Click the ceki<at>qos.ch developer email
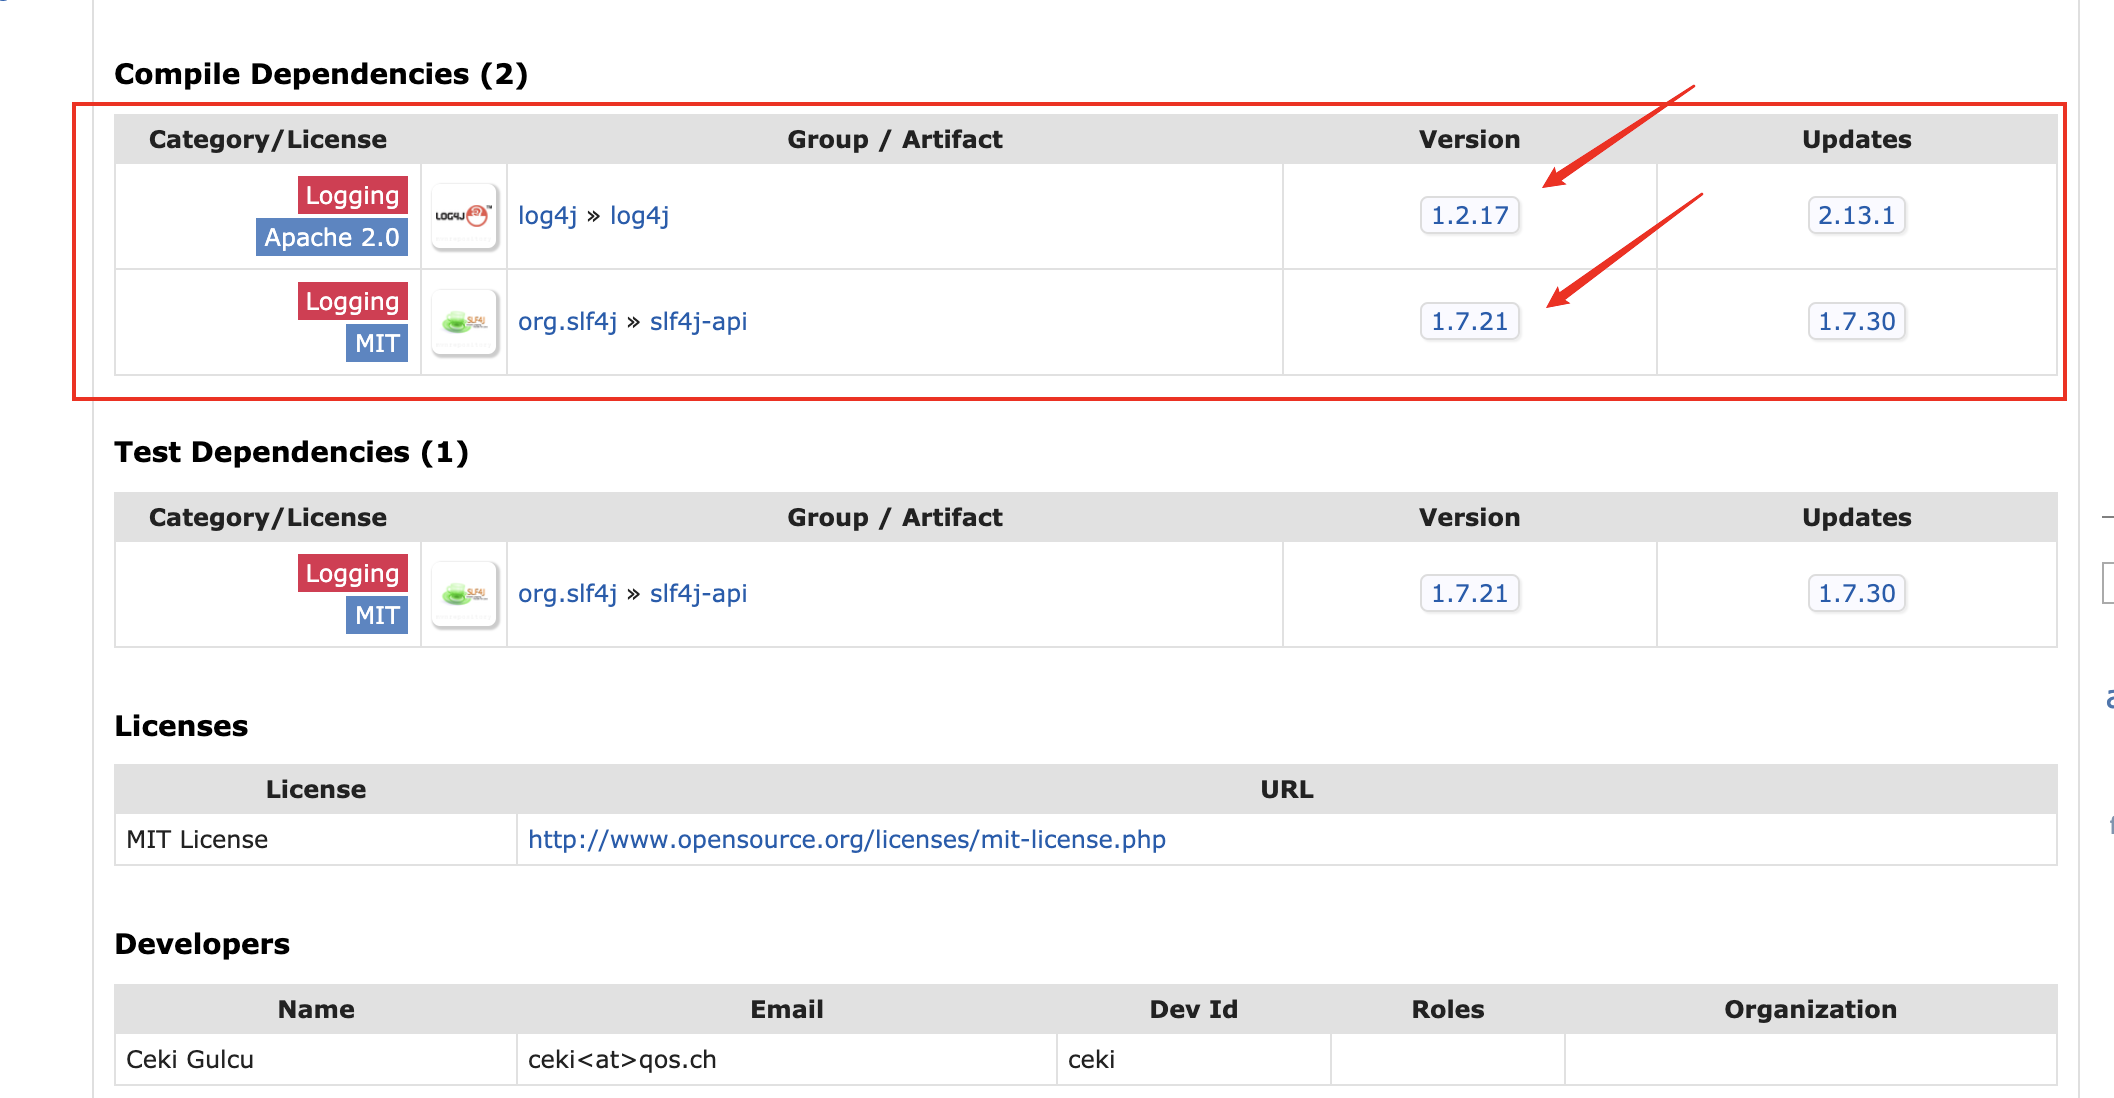This screenshot has width=2114, height=1098. click(x=622, y=1059)
